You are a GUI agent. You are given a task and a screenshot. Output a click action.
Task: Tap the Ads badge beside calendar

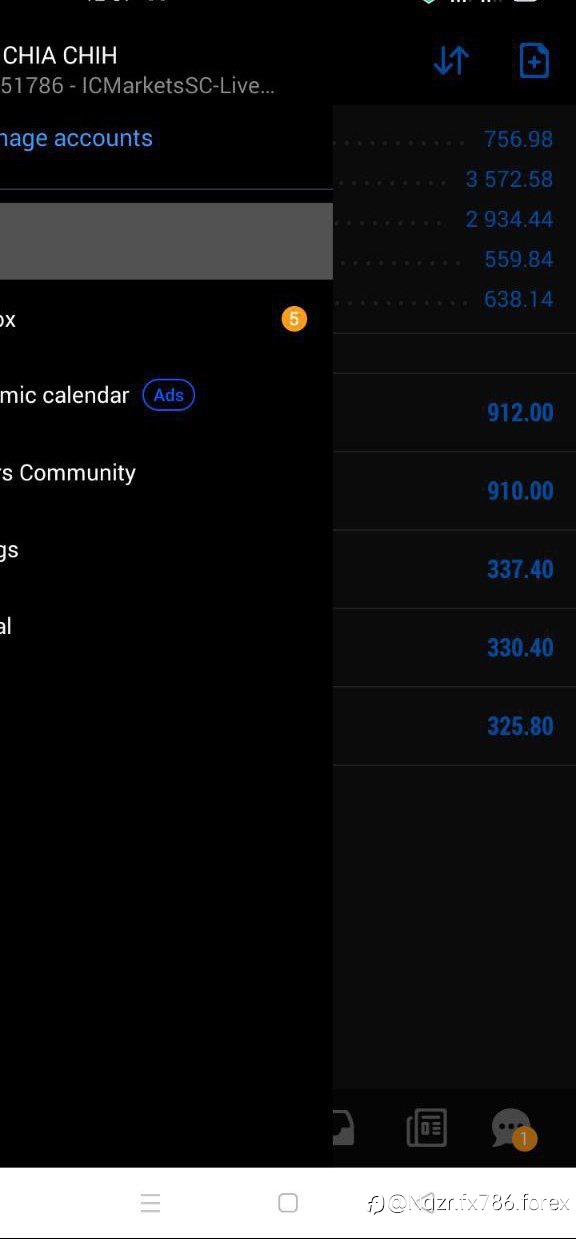[168, 395]
